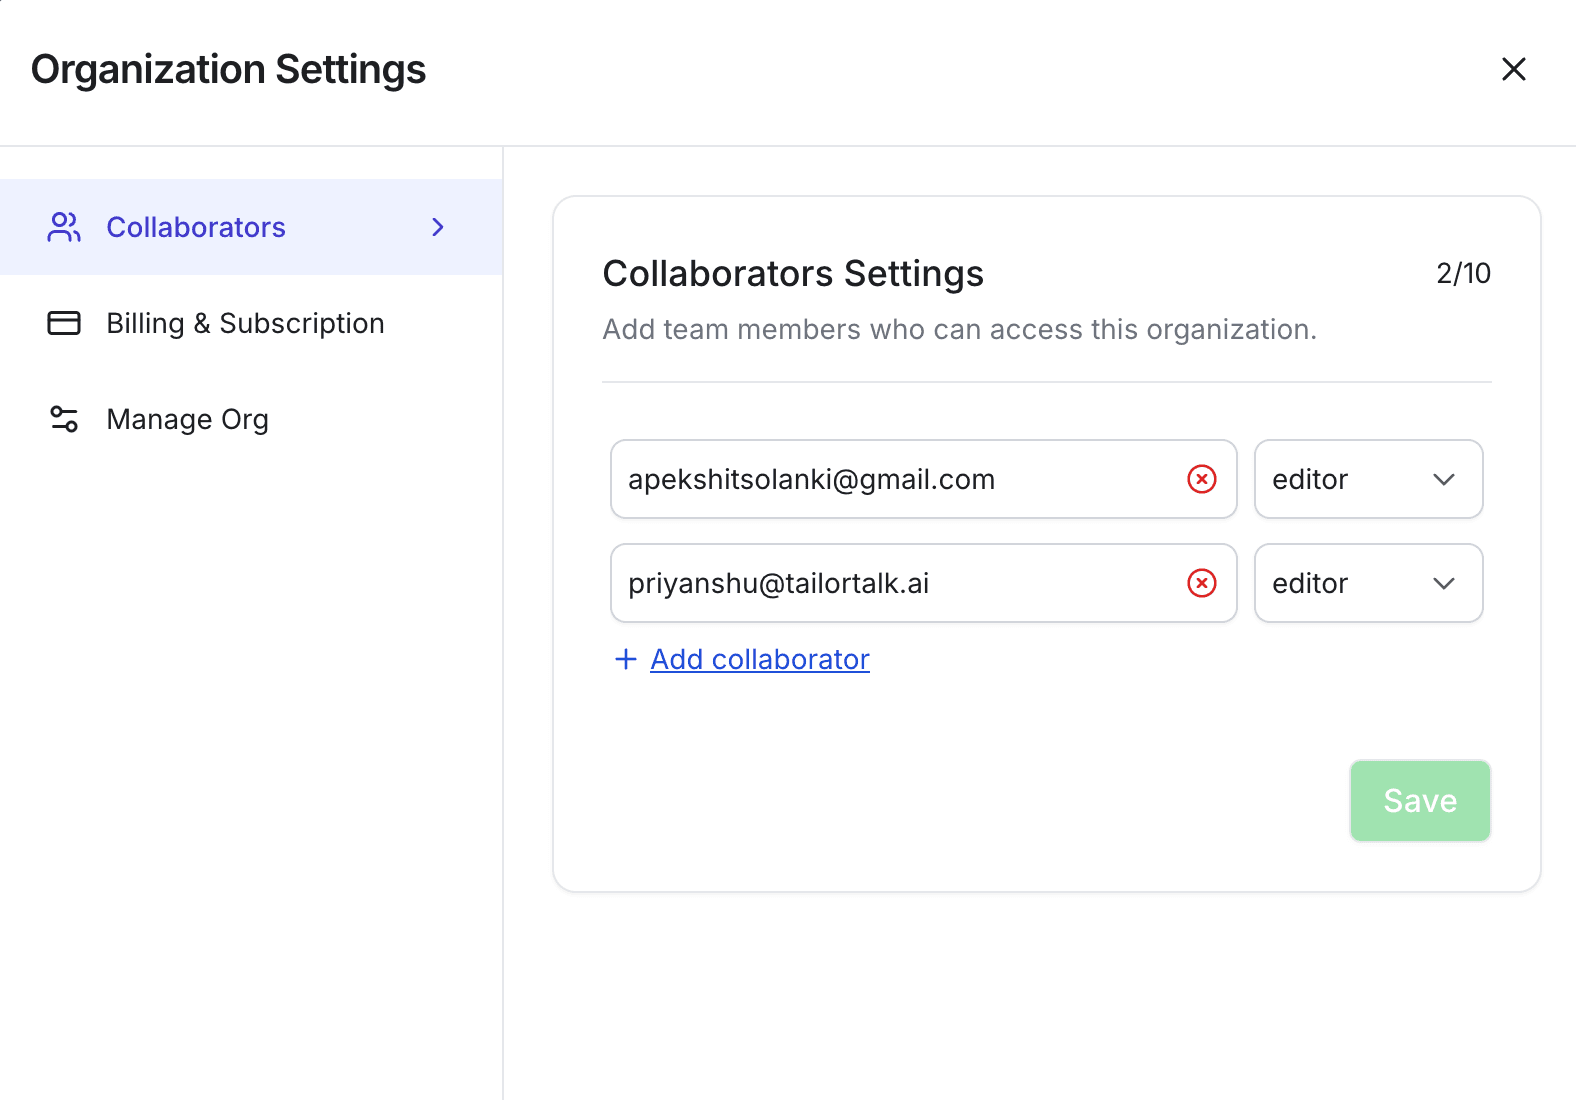Viewport: 1576px width, 1100px height.
Task: Remove priyanshu@tailortalk.ai collaborator
Action: pos(1202,583)
